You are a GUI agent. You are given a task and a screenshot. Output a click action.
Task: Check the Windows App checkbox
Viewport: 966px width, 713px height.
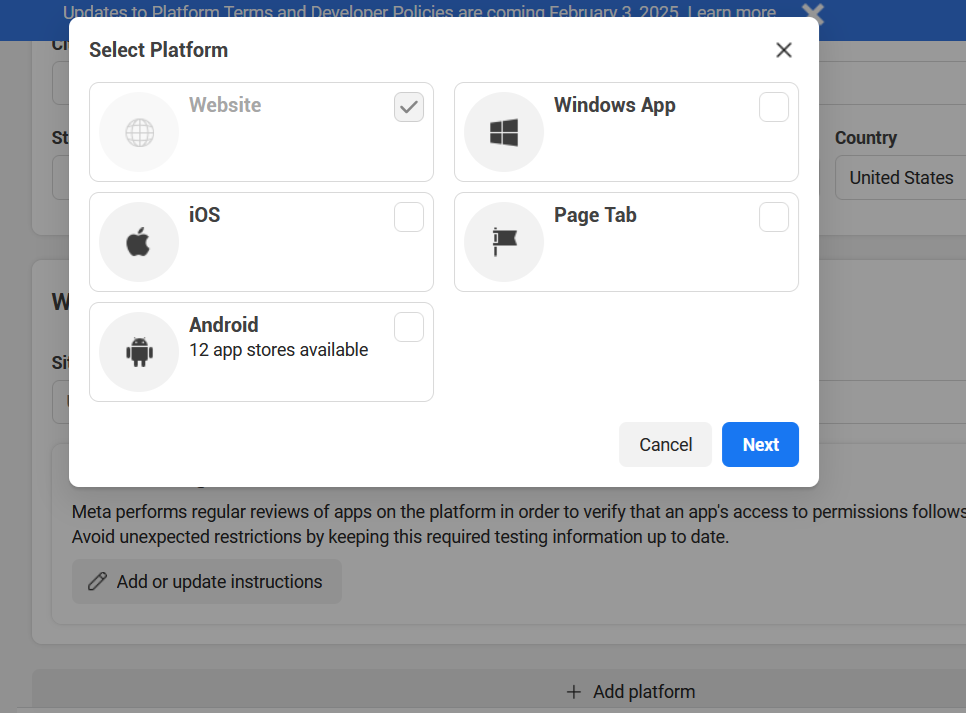point(774,107)
